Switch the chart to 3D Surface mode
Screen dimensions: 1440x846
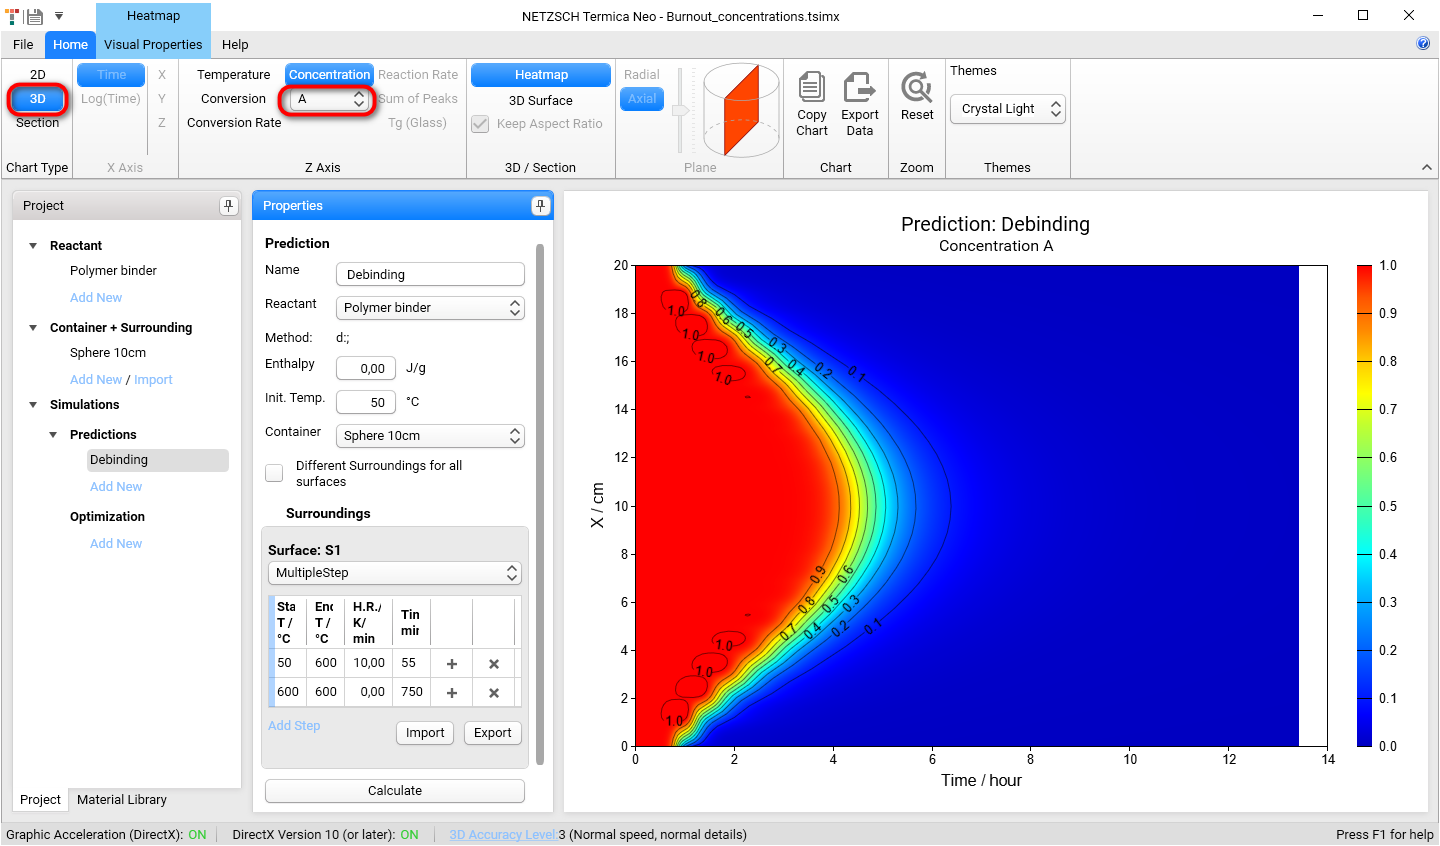(x=540, y=100)
